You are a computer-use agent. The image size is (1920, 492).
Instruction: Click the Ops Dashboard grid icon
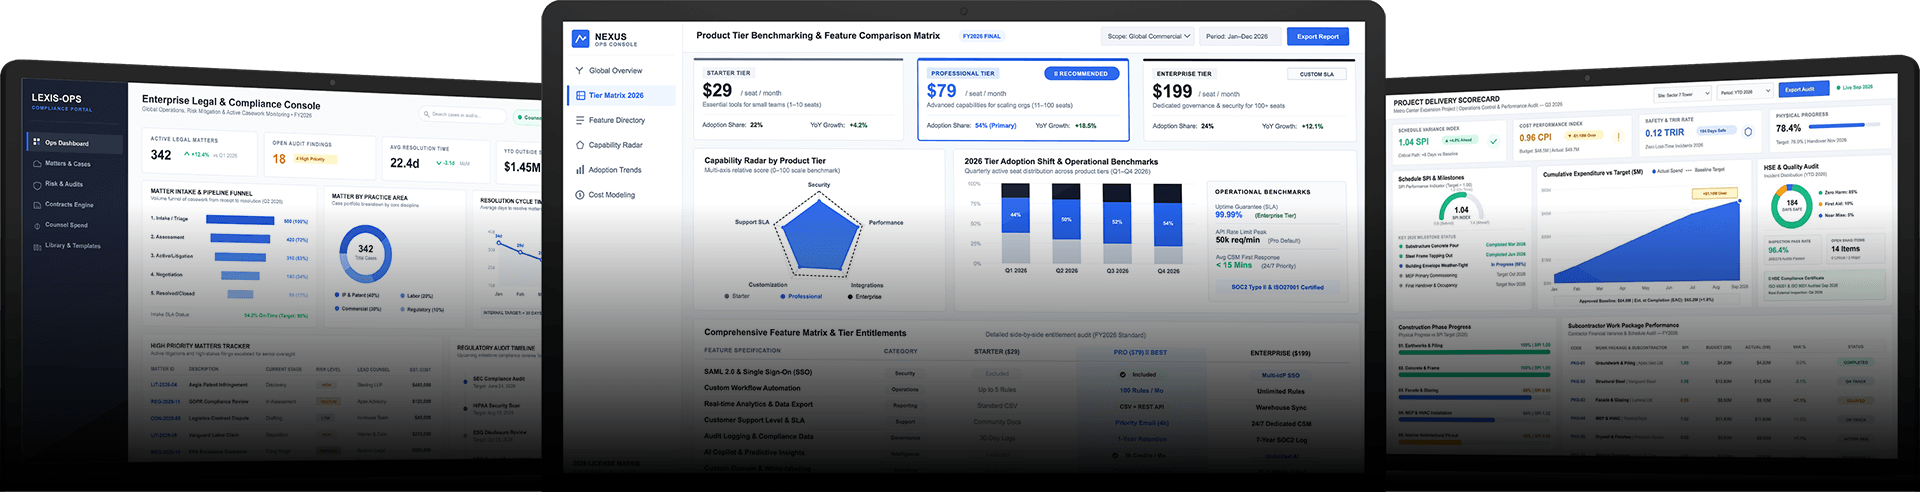(x=37, y=142)
